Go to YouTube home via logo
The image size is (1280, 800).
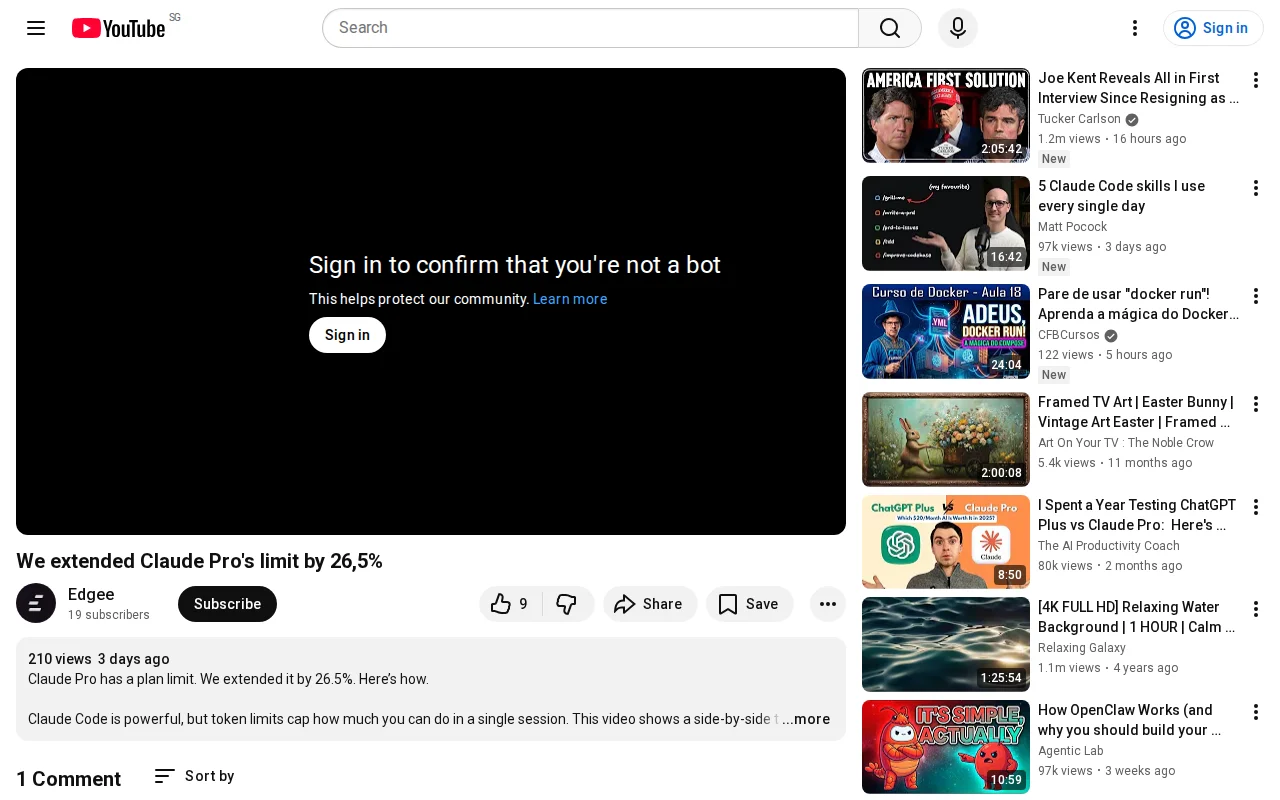click(118, 28)
